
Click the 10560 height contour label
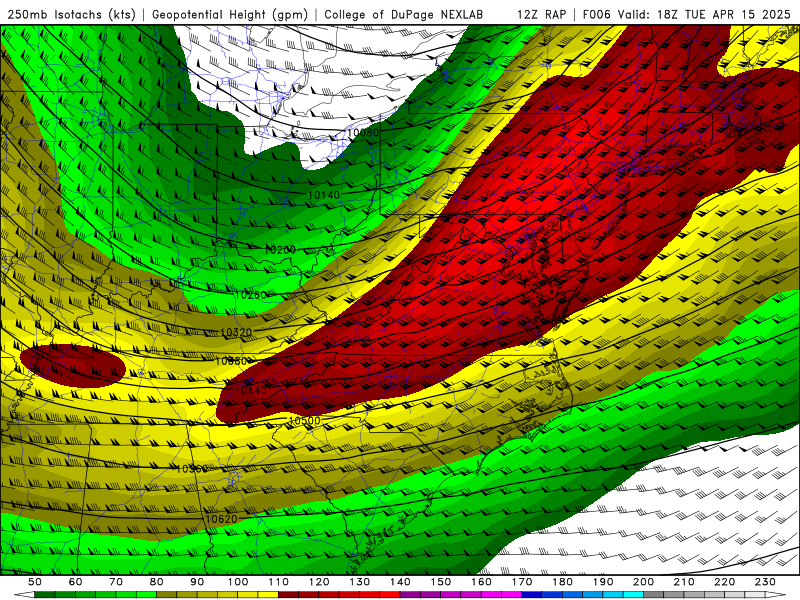pyautogui.click(x=191, y=468)
